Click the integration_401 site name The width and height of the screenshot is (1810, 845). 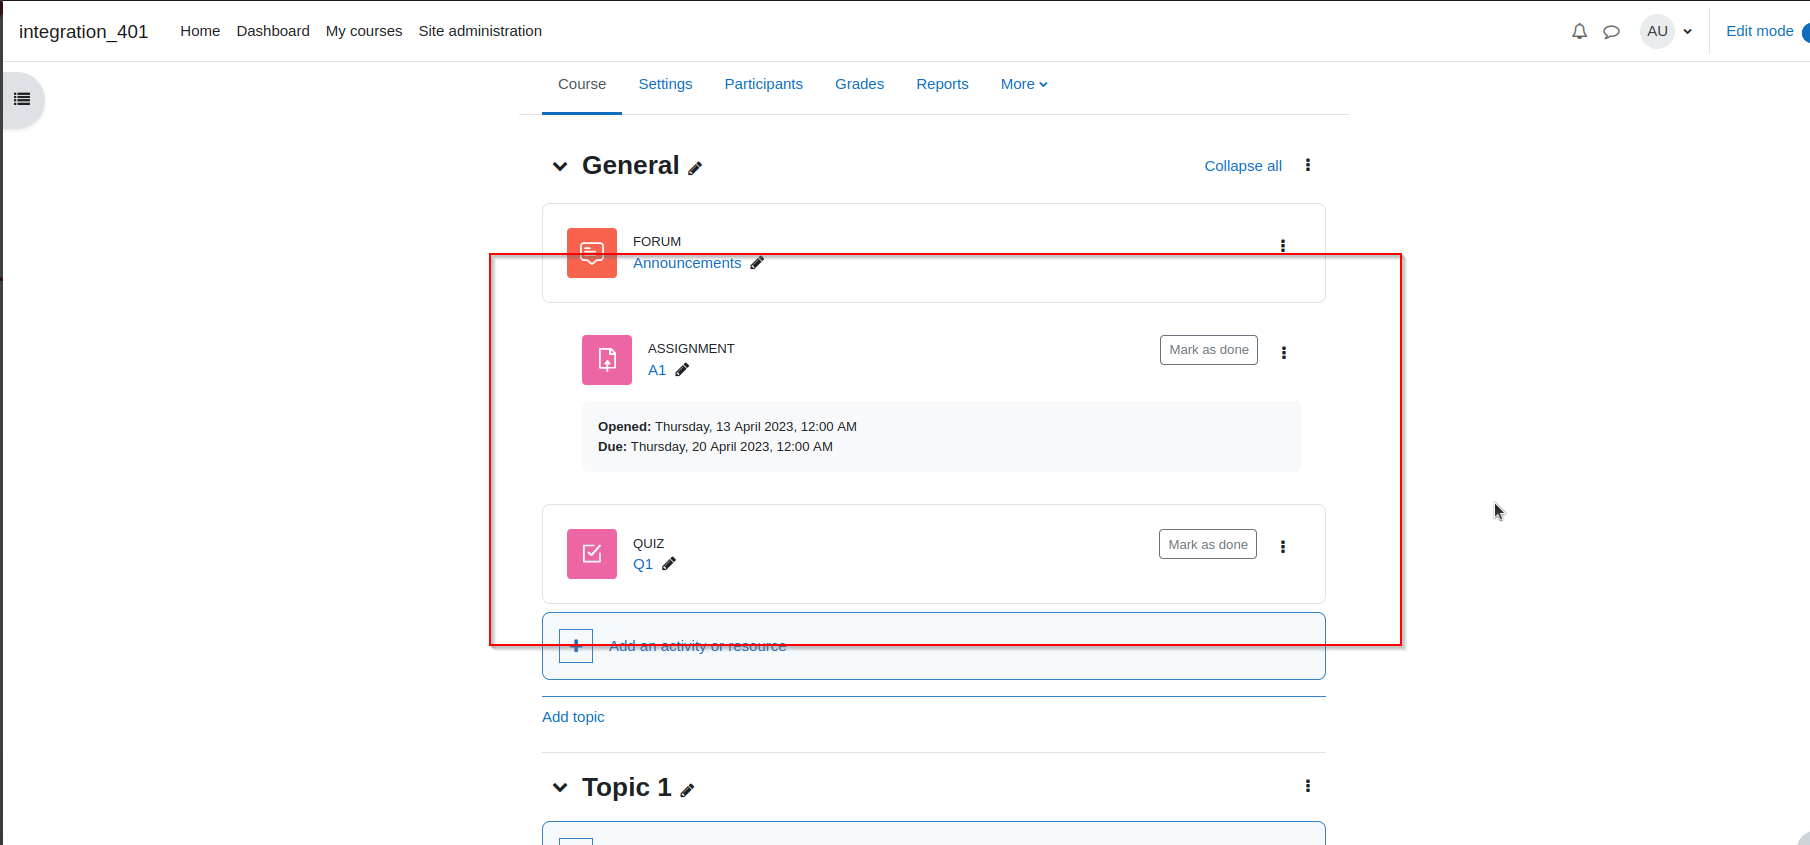pyautogui.click(x=83, y=32)
